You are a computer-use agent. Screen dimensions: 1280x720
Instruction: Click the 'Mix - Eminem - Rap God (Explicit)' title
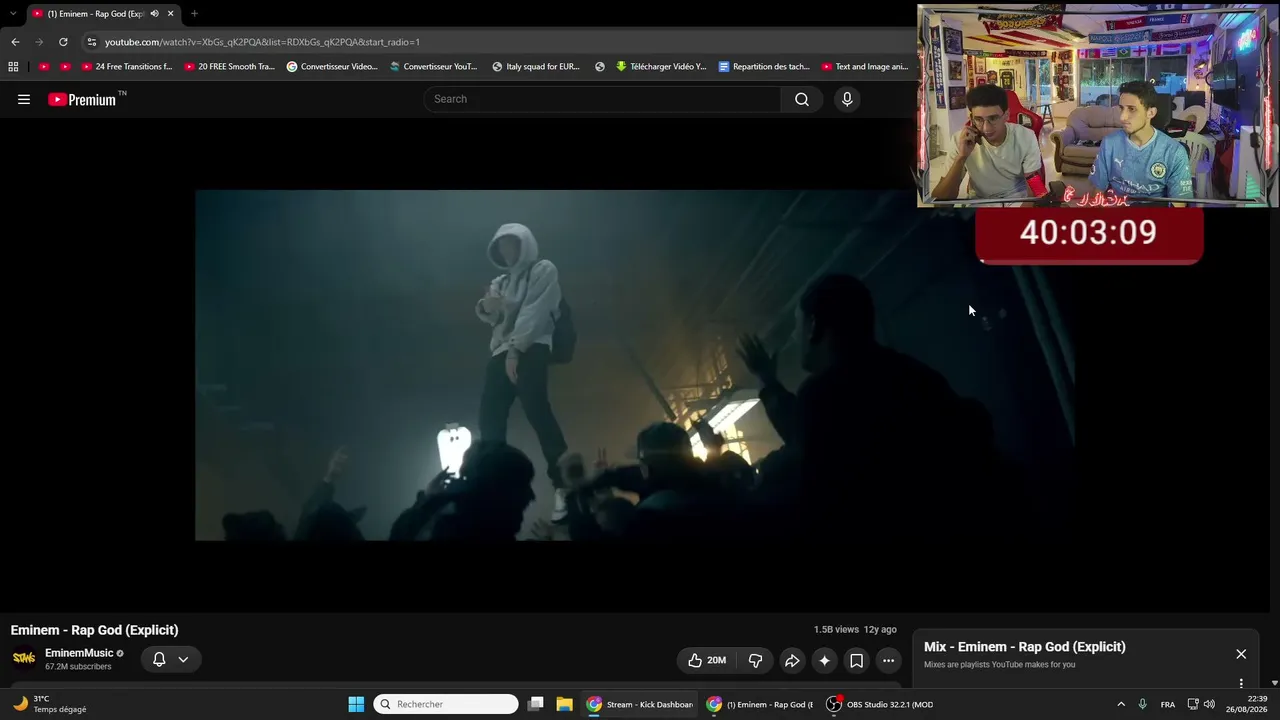[1025, 647]
